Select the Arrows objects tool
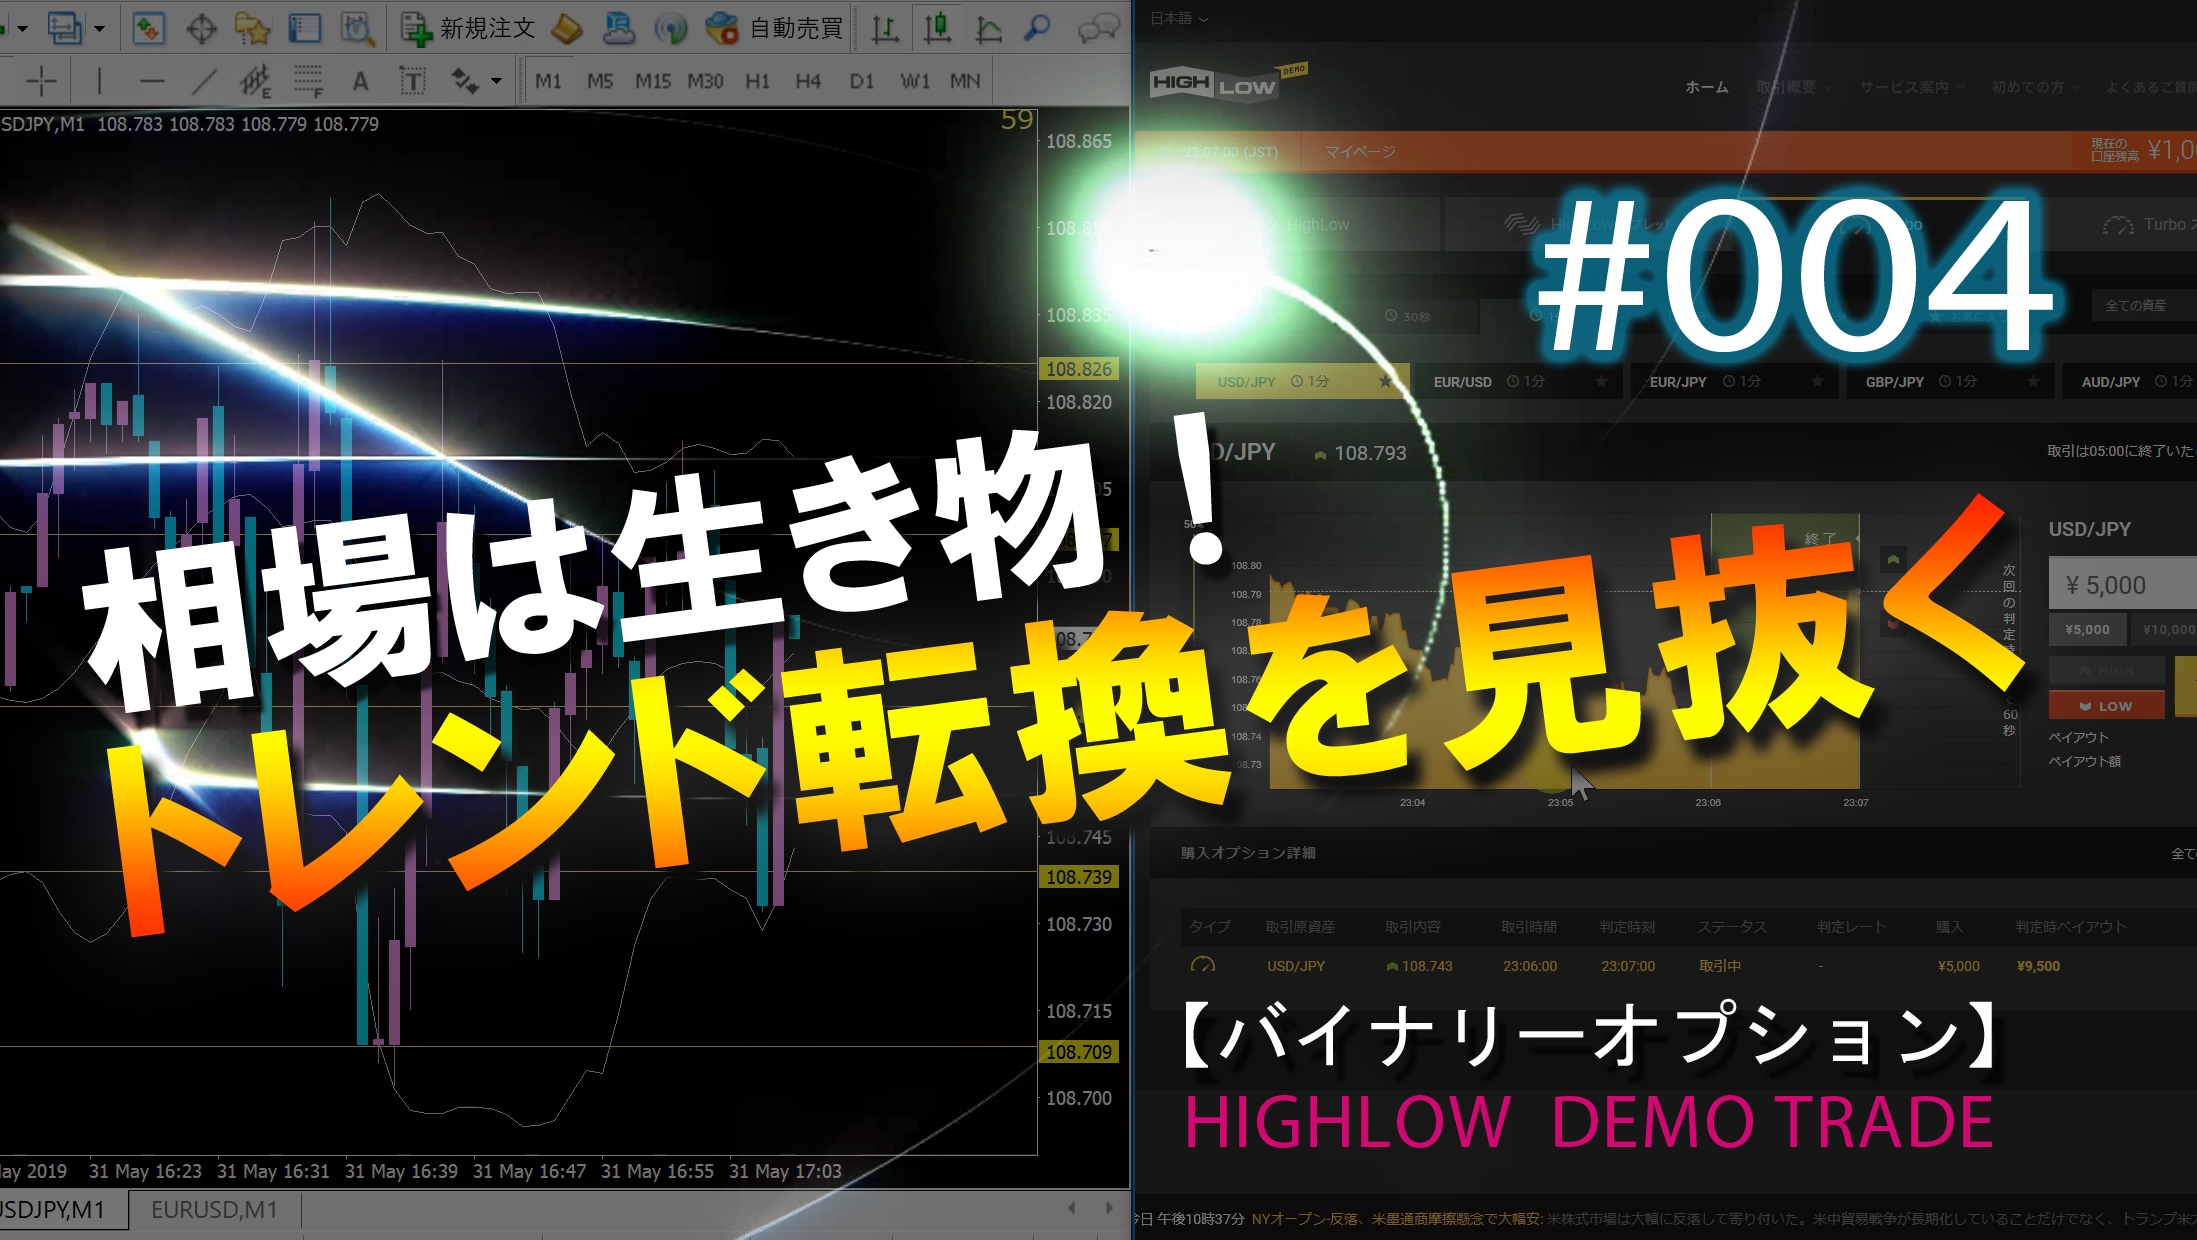The image size is (2197, 1240). 465,81
